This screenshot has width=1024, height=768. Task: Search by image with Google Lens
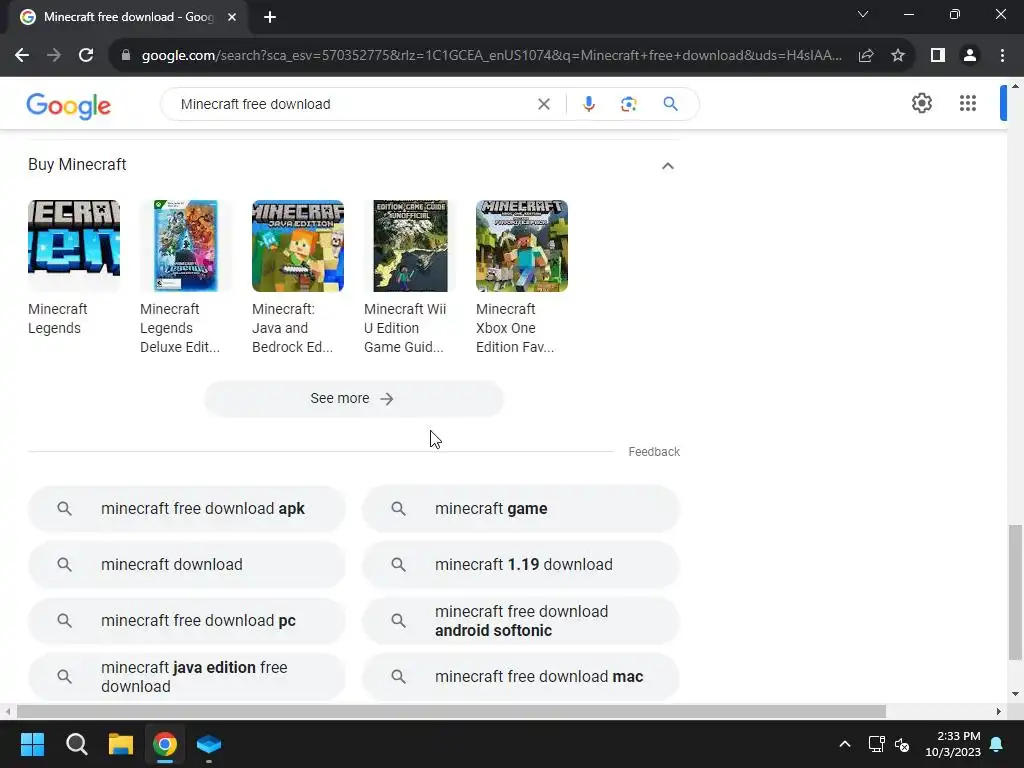click(x=628, y=104)
